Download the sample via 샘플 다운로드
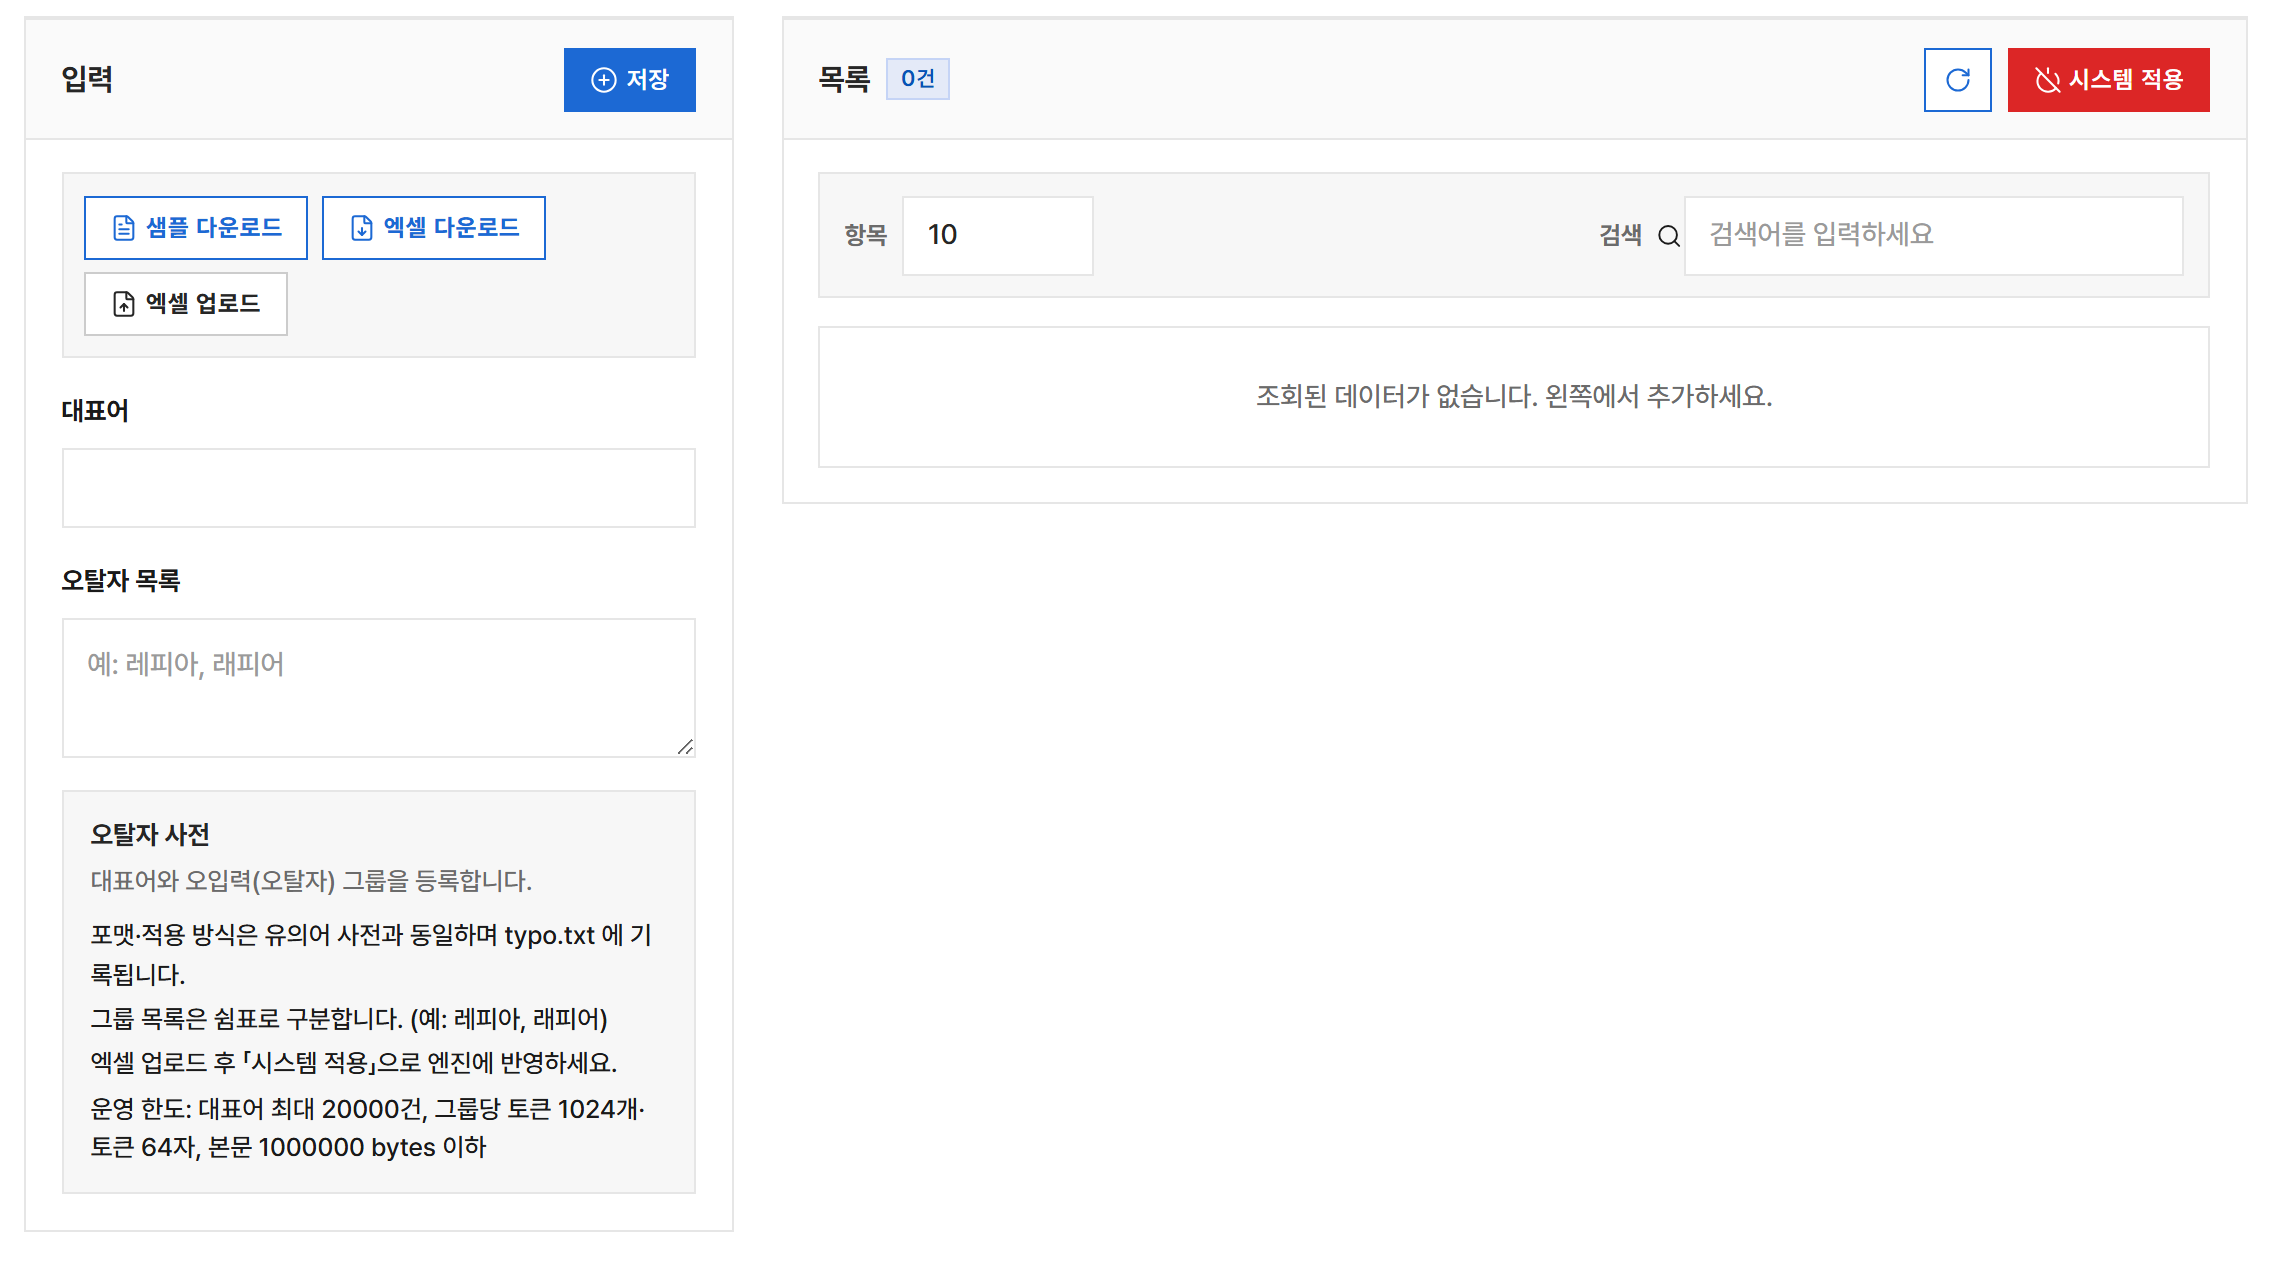The image size is (2272, 1288). [196, 228]
